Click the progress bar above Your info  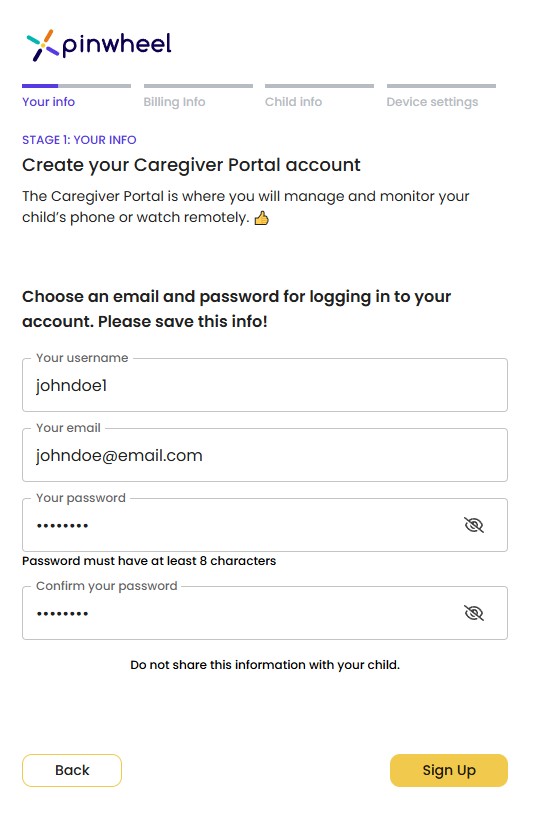pos(76,86)
